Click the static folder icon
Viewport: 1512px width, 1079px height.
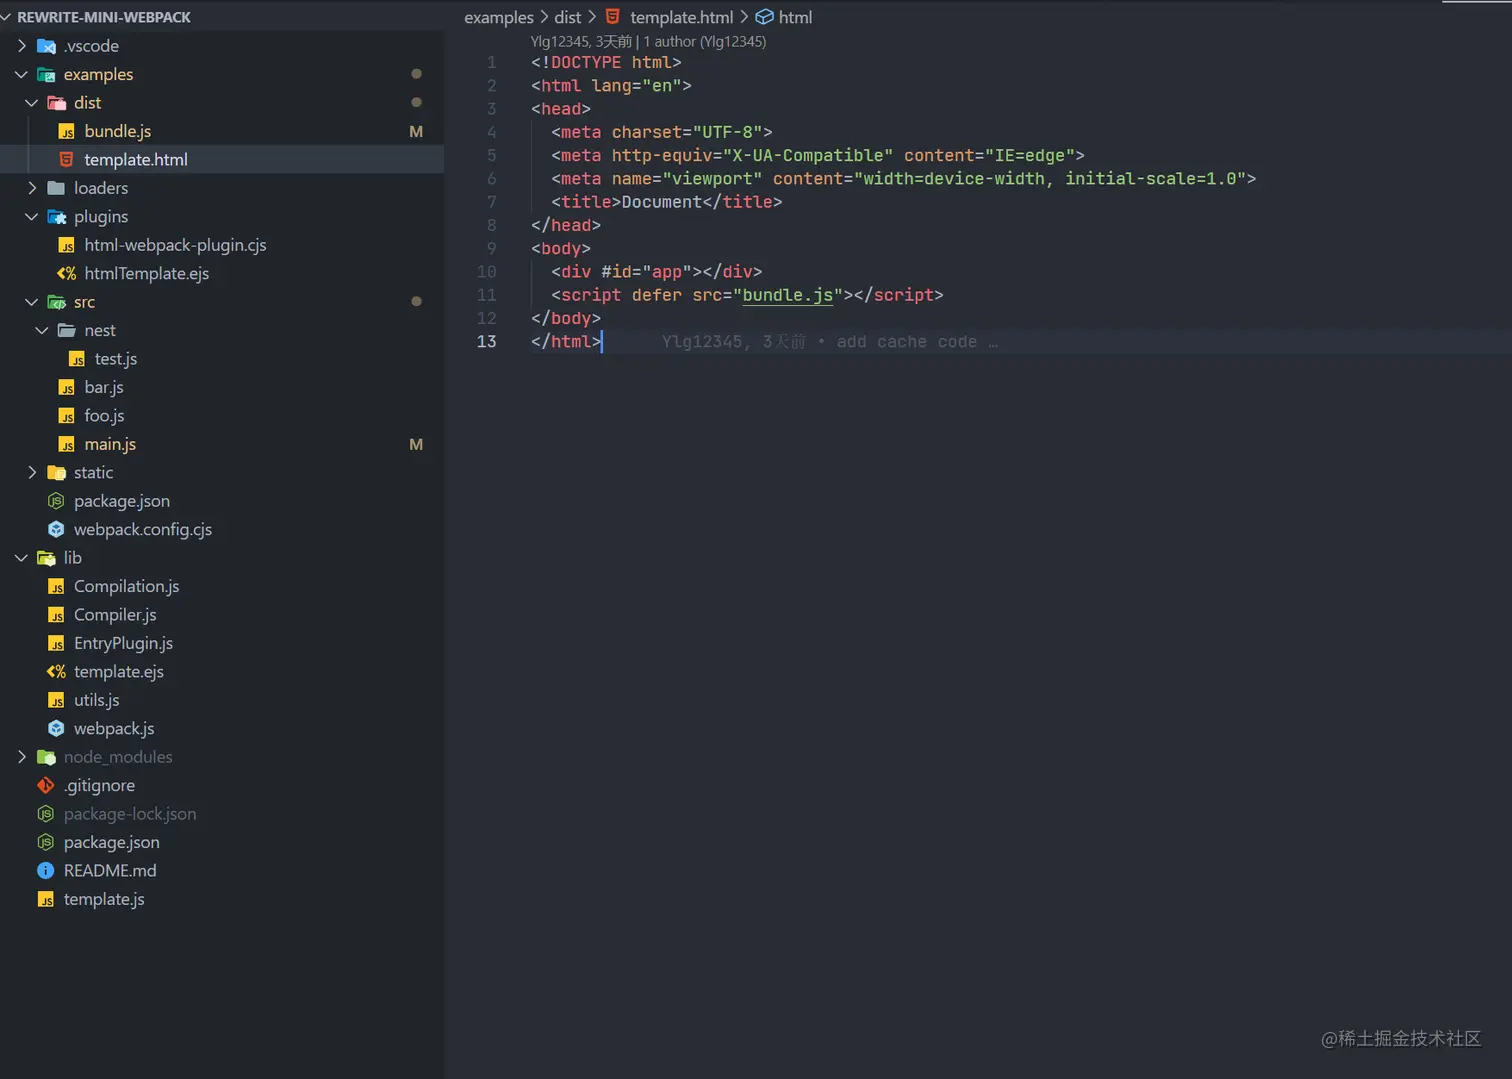pos(57,473)
